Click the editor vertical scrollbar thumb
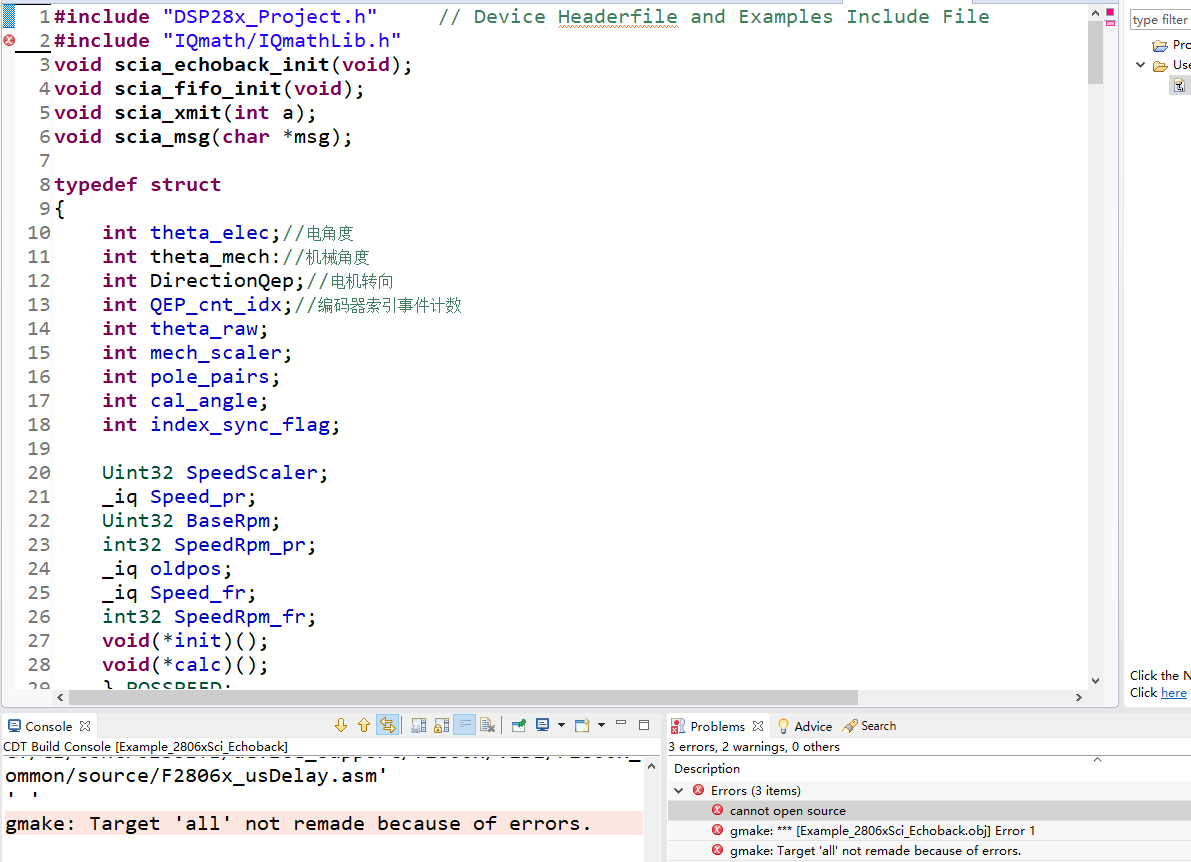 [x=1095, y=52]
